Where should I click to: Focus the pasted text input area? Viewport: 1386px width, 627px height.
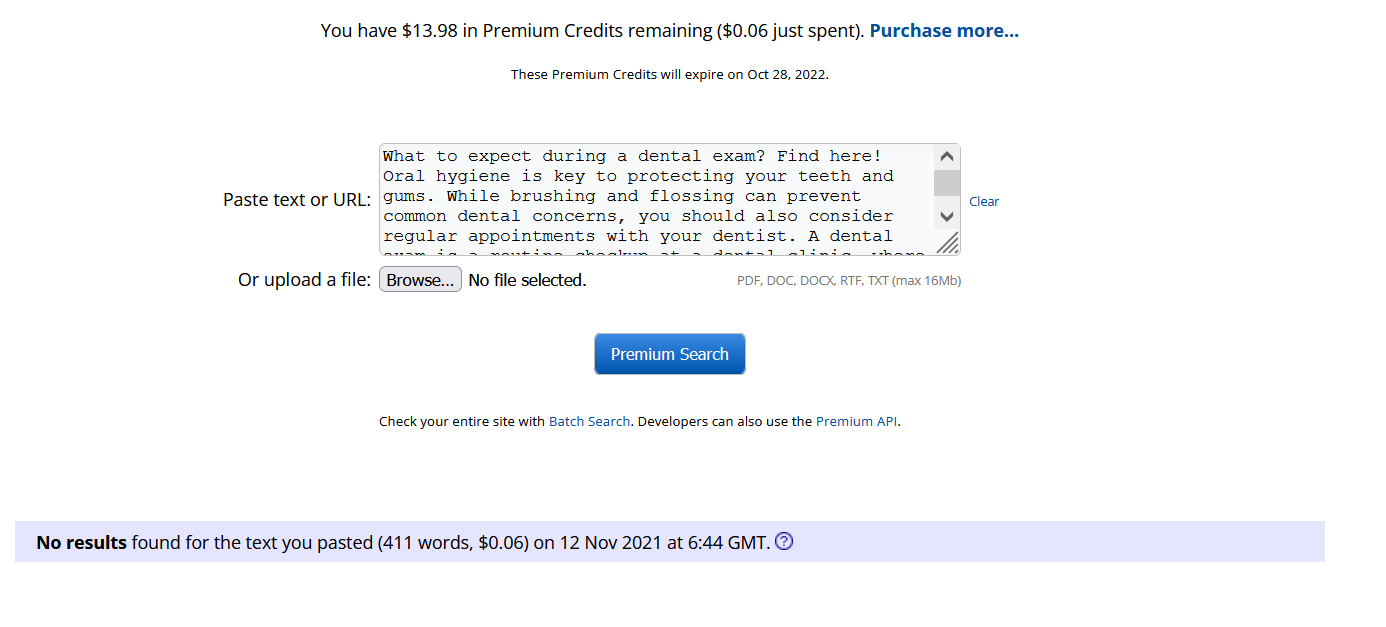click(655, 199)
